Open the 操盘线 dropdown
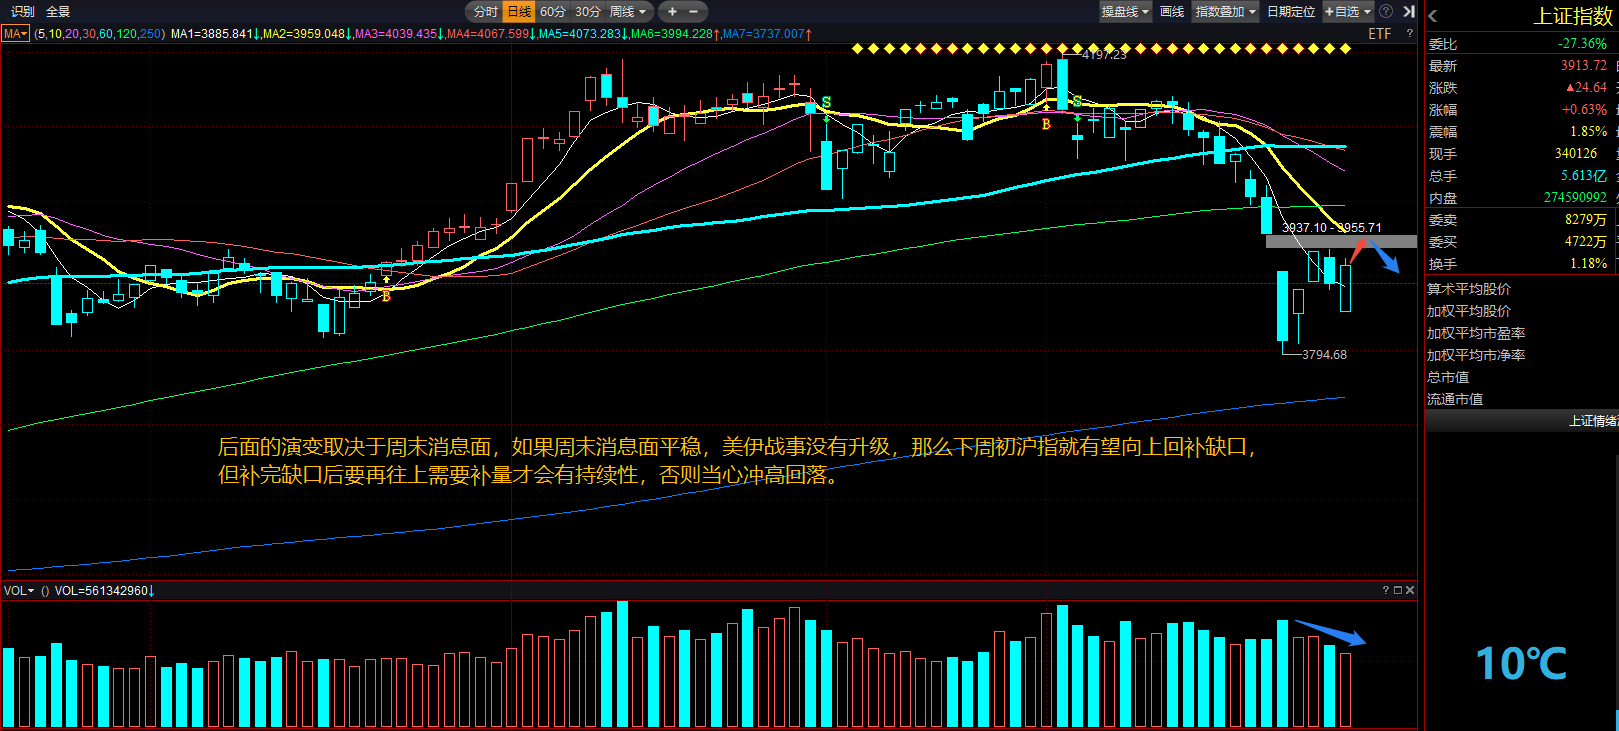The image size is (1619, 731). click(1125, 12)
